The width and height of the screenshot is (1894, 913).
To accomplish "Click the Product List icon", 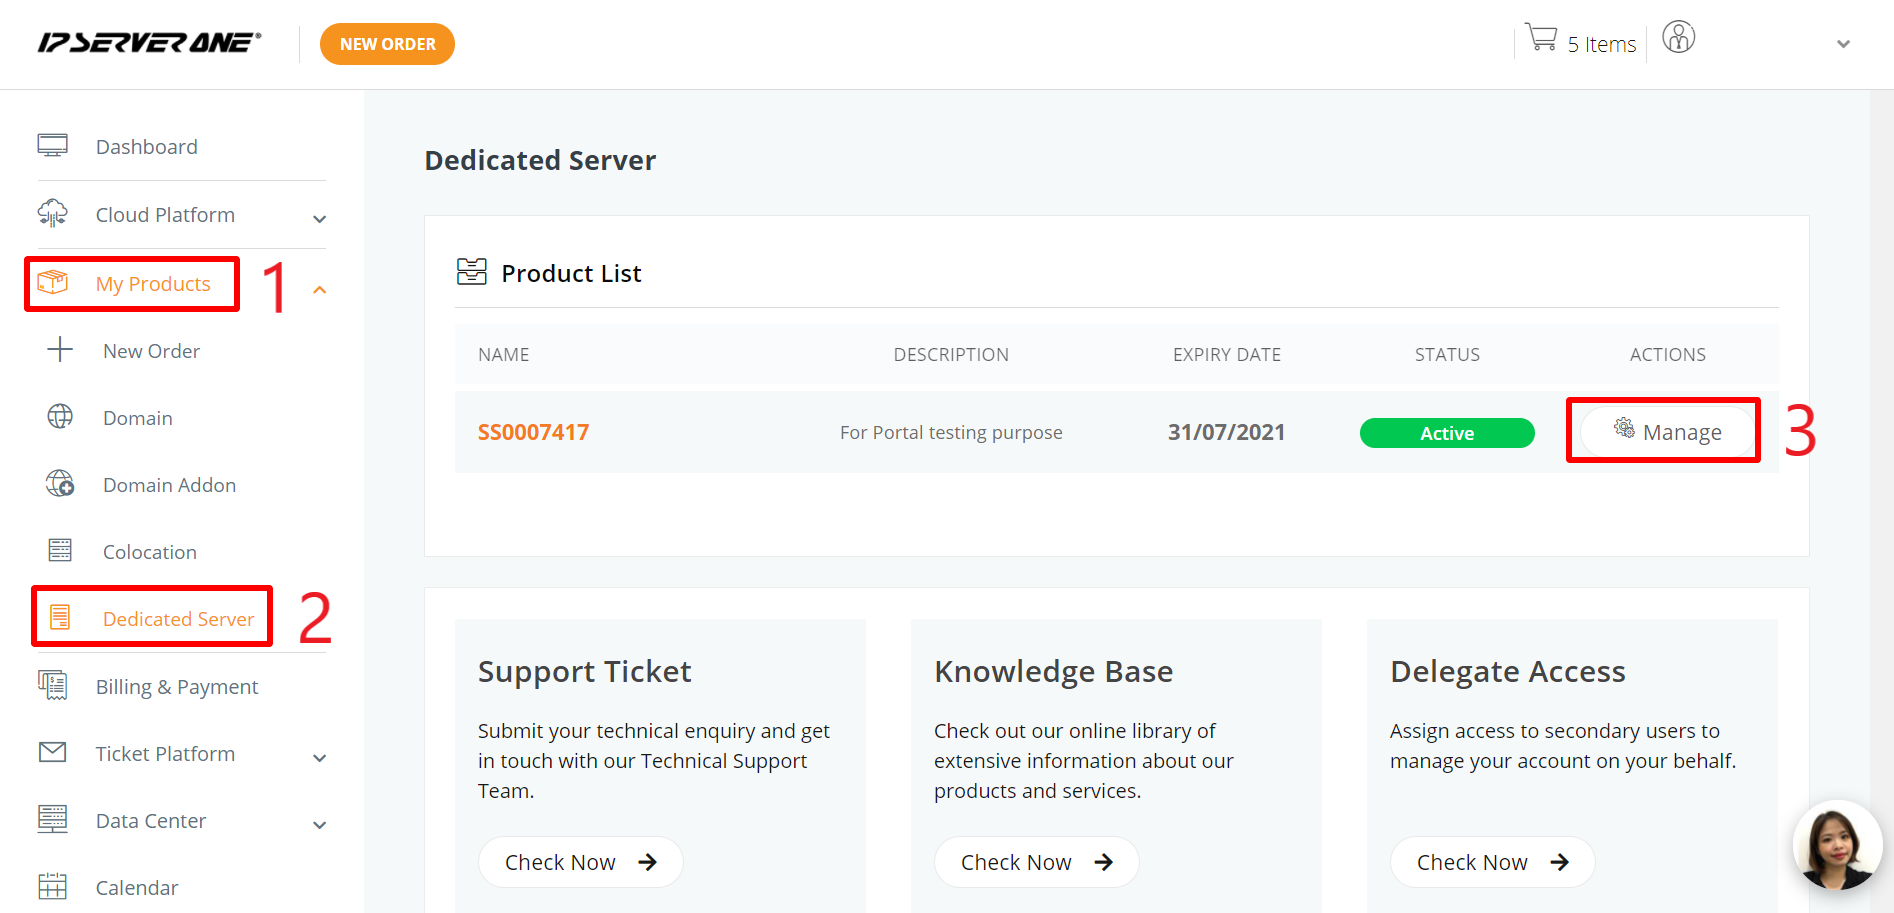I will (x=471, y=271).
